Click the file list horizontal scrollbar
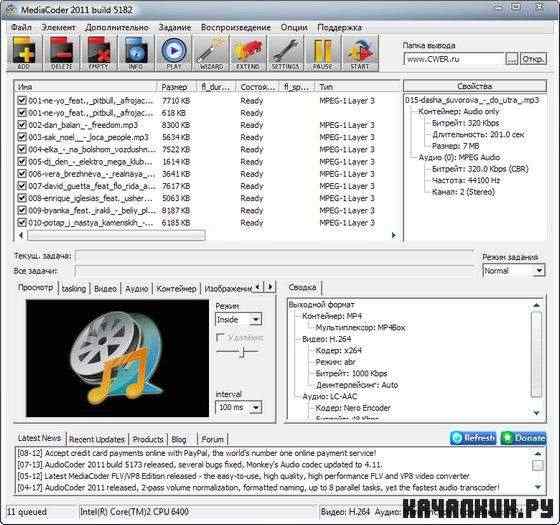The width and height of the screenshot is (560, 525). [116, 235]
